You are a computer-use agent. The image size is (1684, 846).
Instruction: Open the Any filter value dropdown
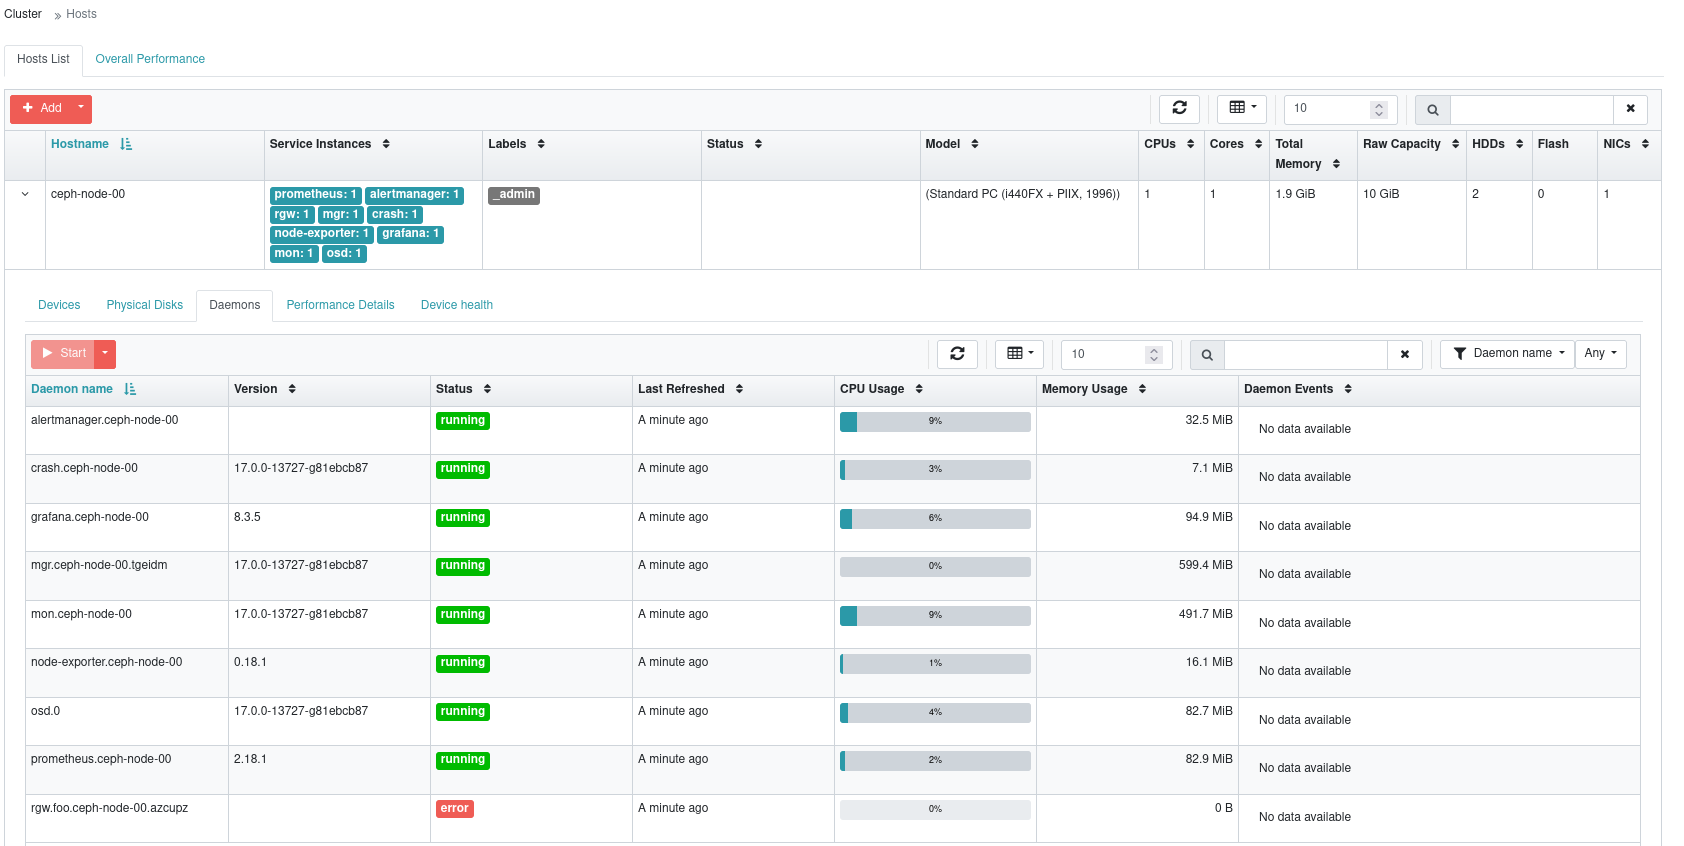pos(1600,354)
